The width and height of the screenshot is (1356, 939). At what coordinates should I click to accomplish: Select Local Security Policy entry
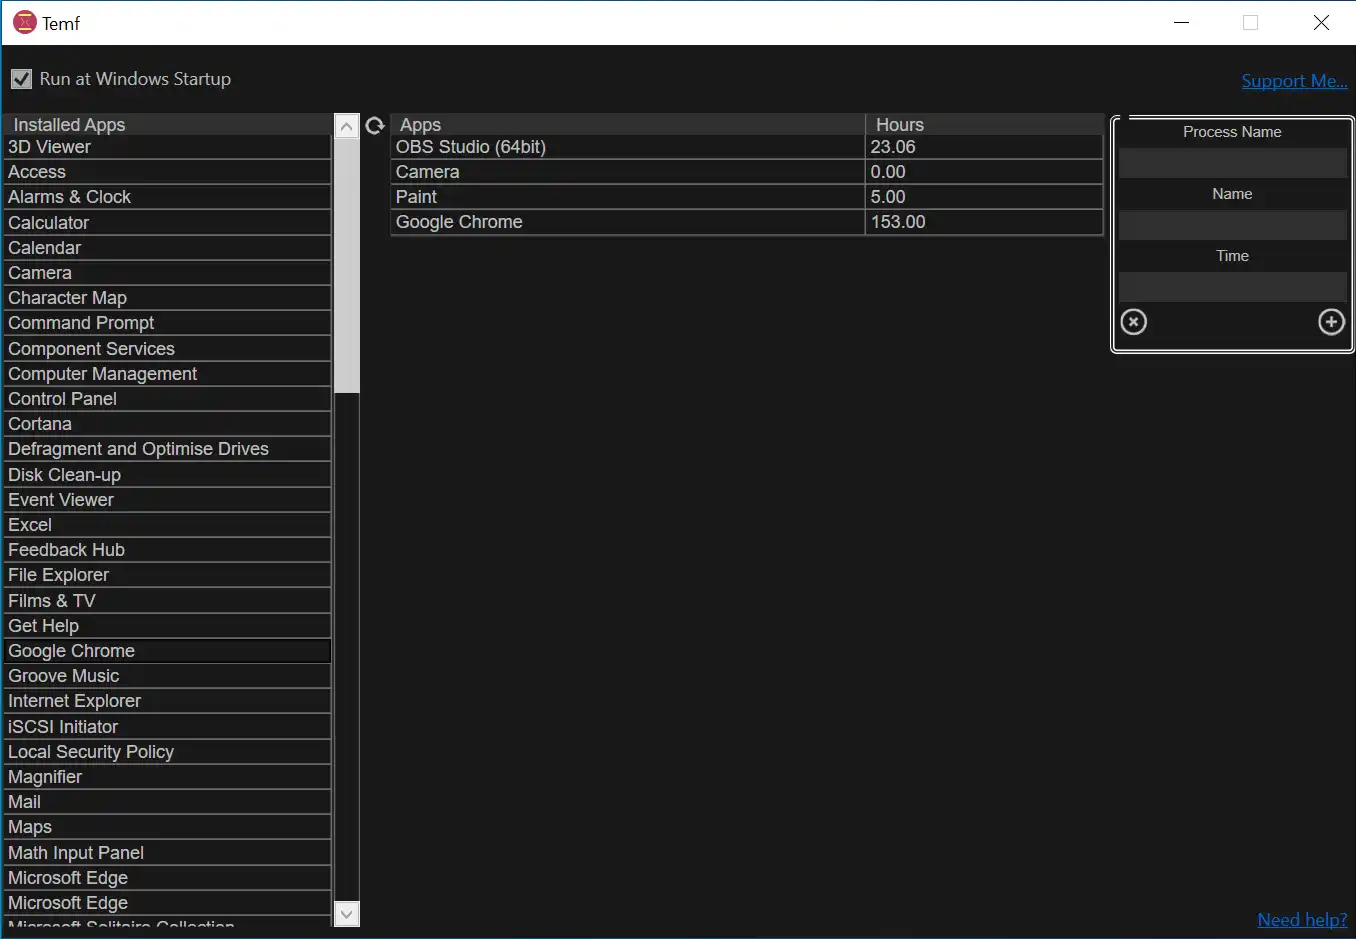tap(167, 752)
